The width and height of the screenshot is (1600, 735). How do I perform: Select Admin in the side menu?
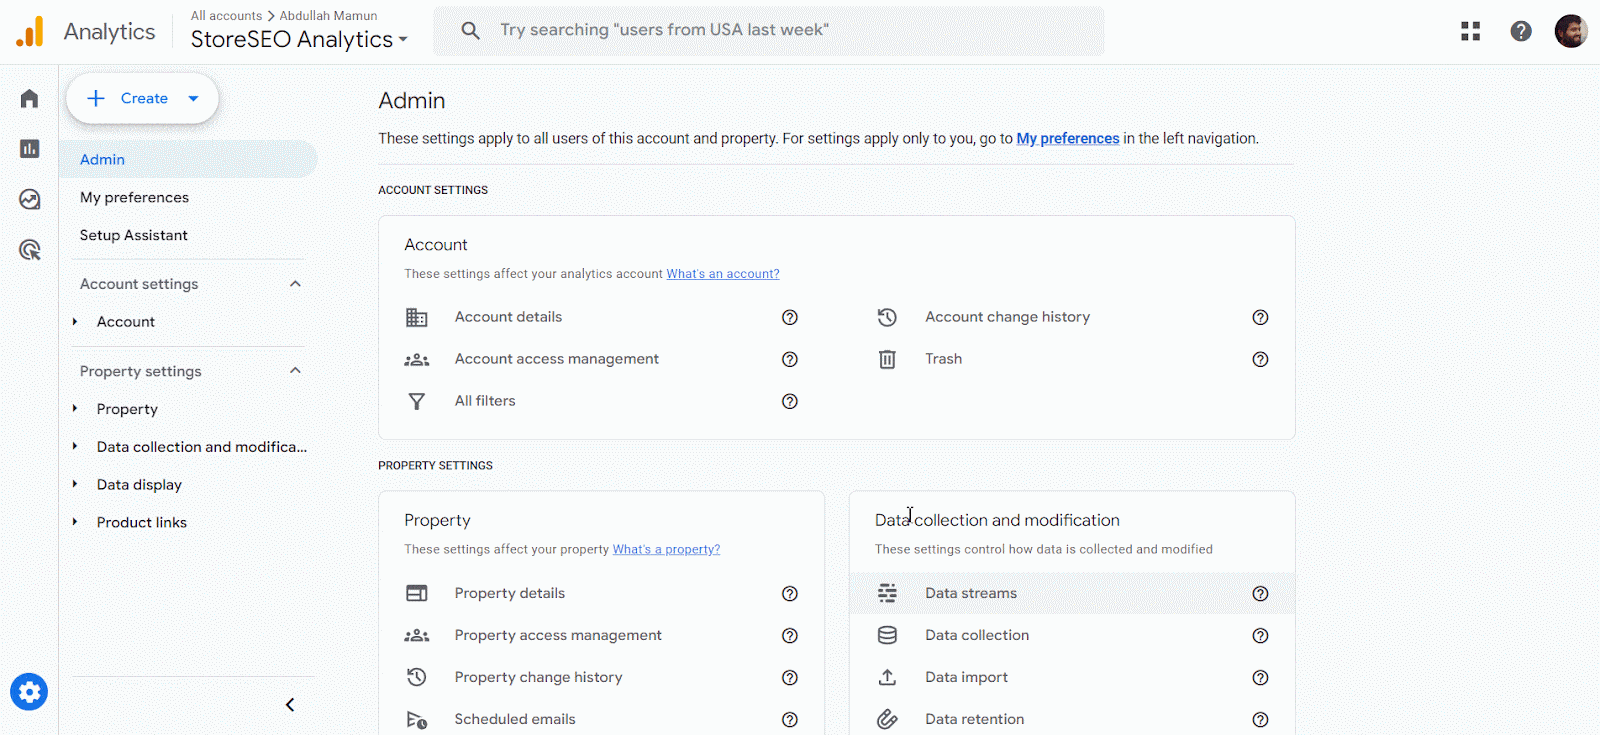188,159
